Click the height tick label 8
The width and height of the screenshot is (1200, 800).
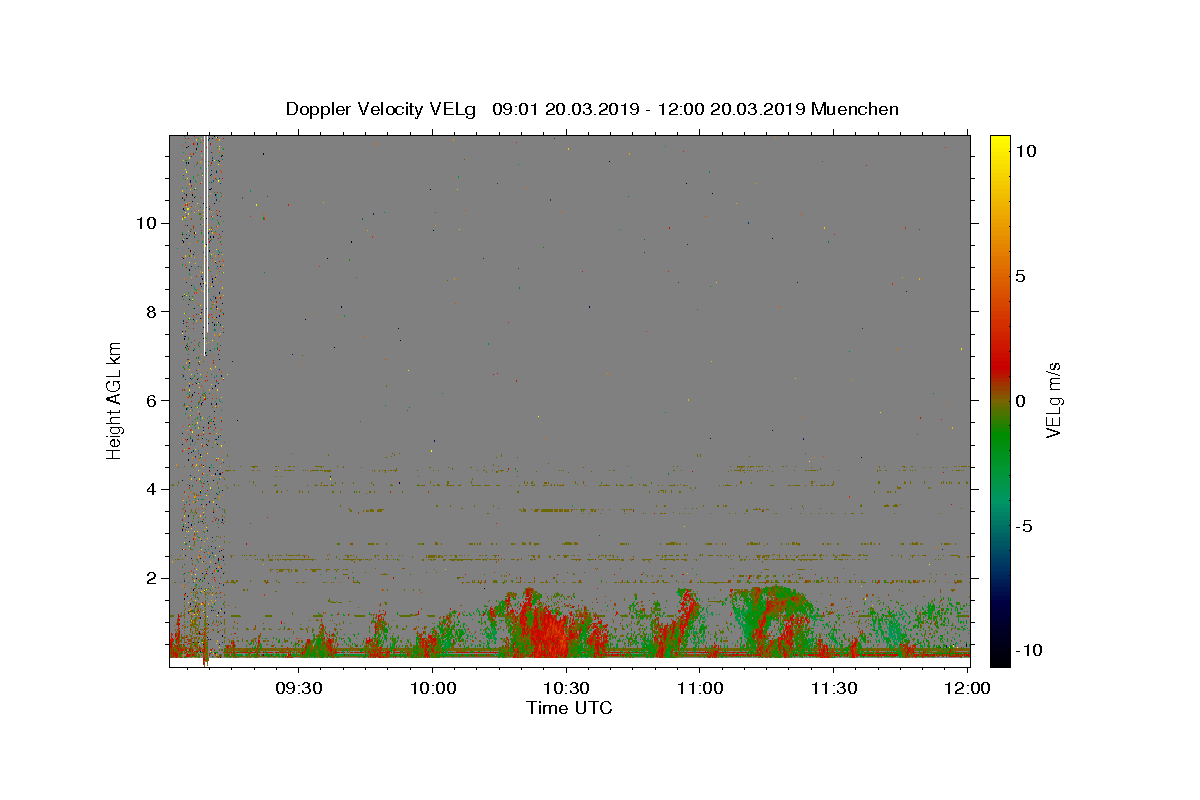coord(151,311)
